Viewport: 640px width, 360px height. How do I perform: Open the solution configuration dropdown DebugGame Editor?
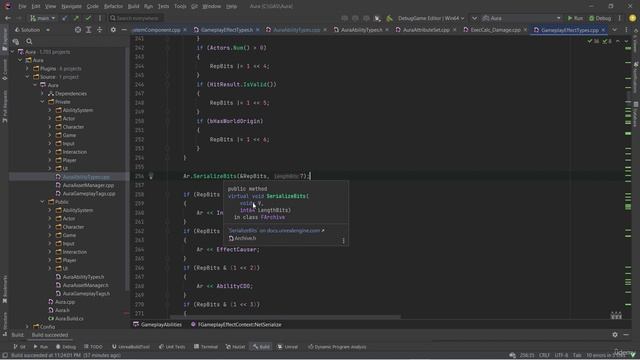tap(431, 18)
